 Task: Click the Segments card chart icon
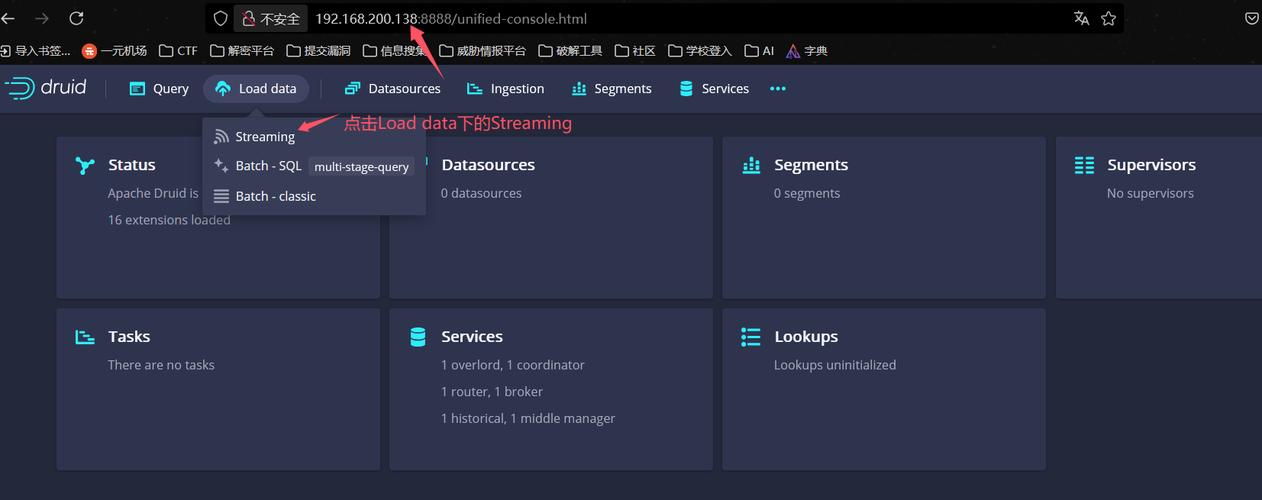point(751,165)
